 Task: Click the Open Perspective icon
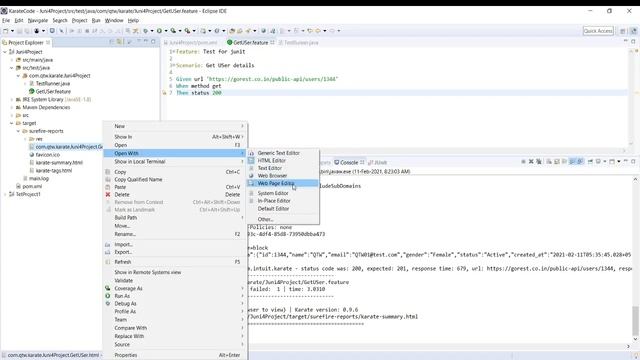(622, 31)
